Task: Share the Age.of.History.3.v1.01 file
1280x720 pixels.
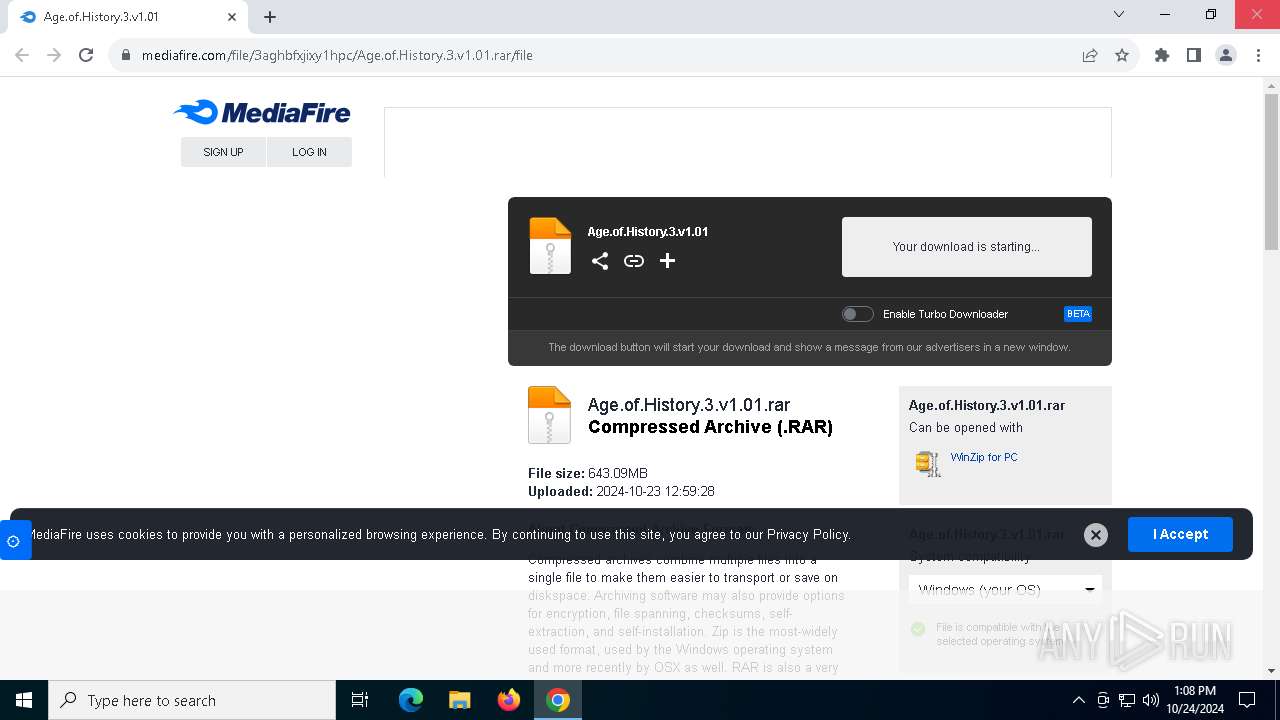Action: tap(600, 261)
